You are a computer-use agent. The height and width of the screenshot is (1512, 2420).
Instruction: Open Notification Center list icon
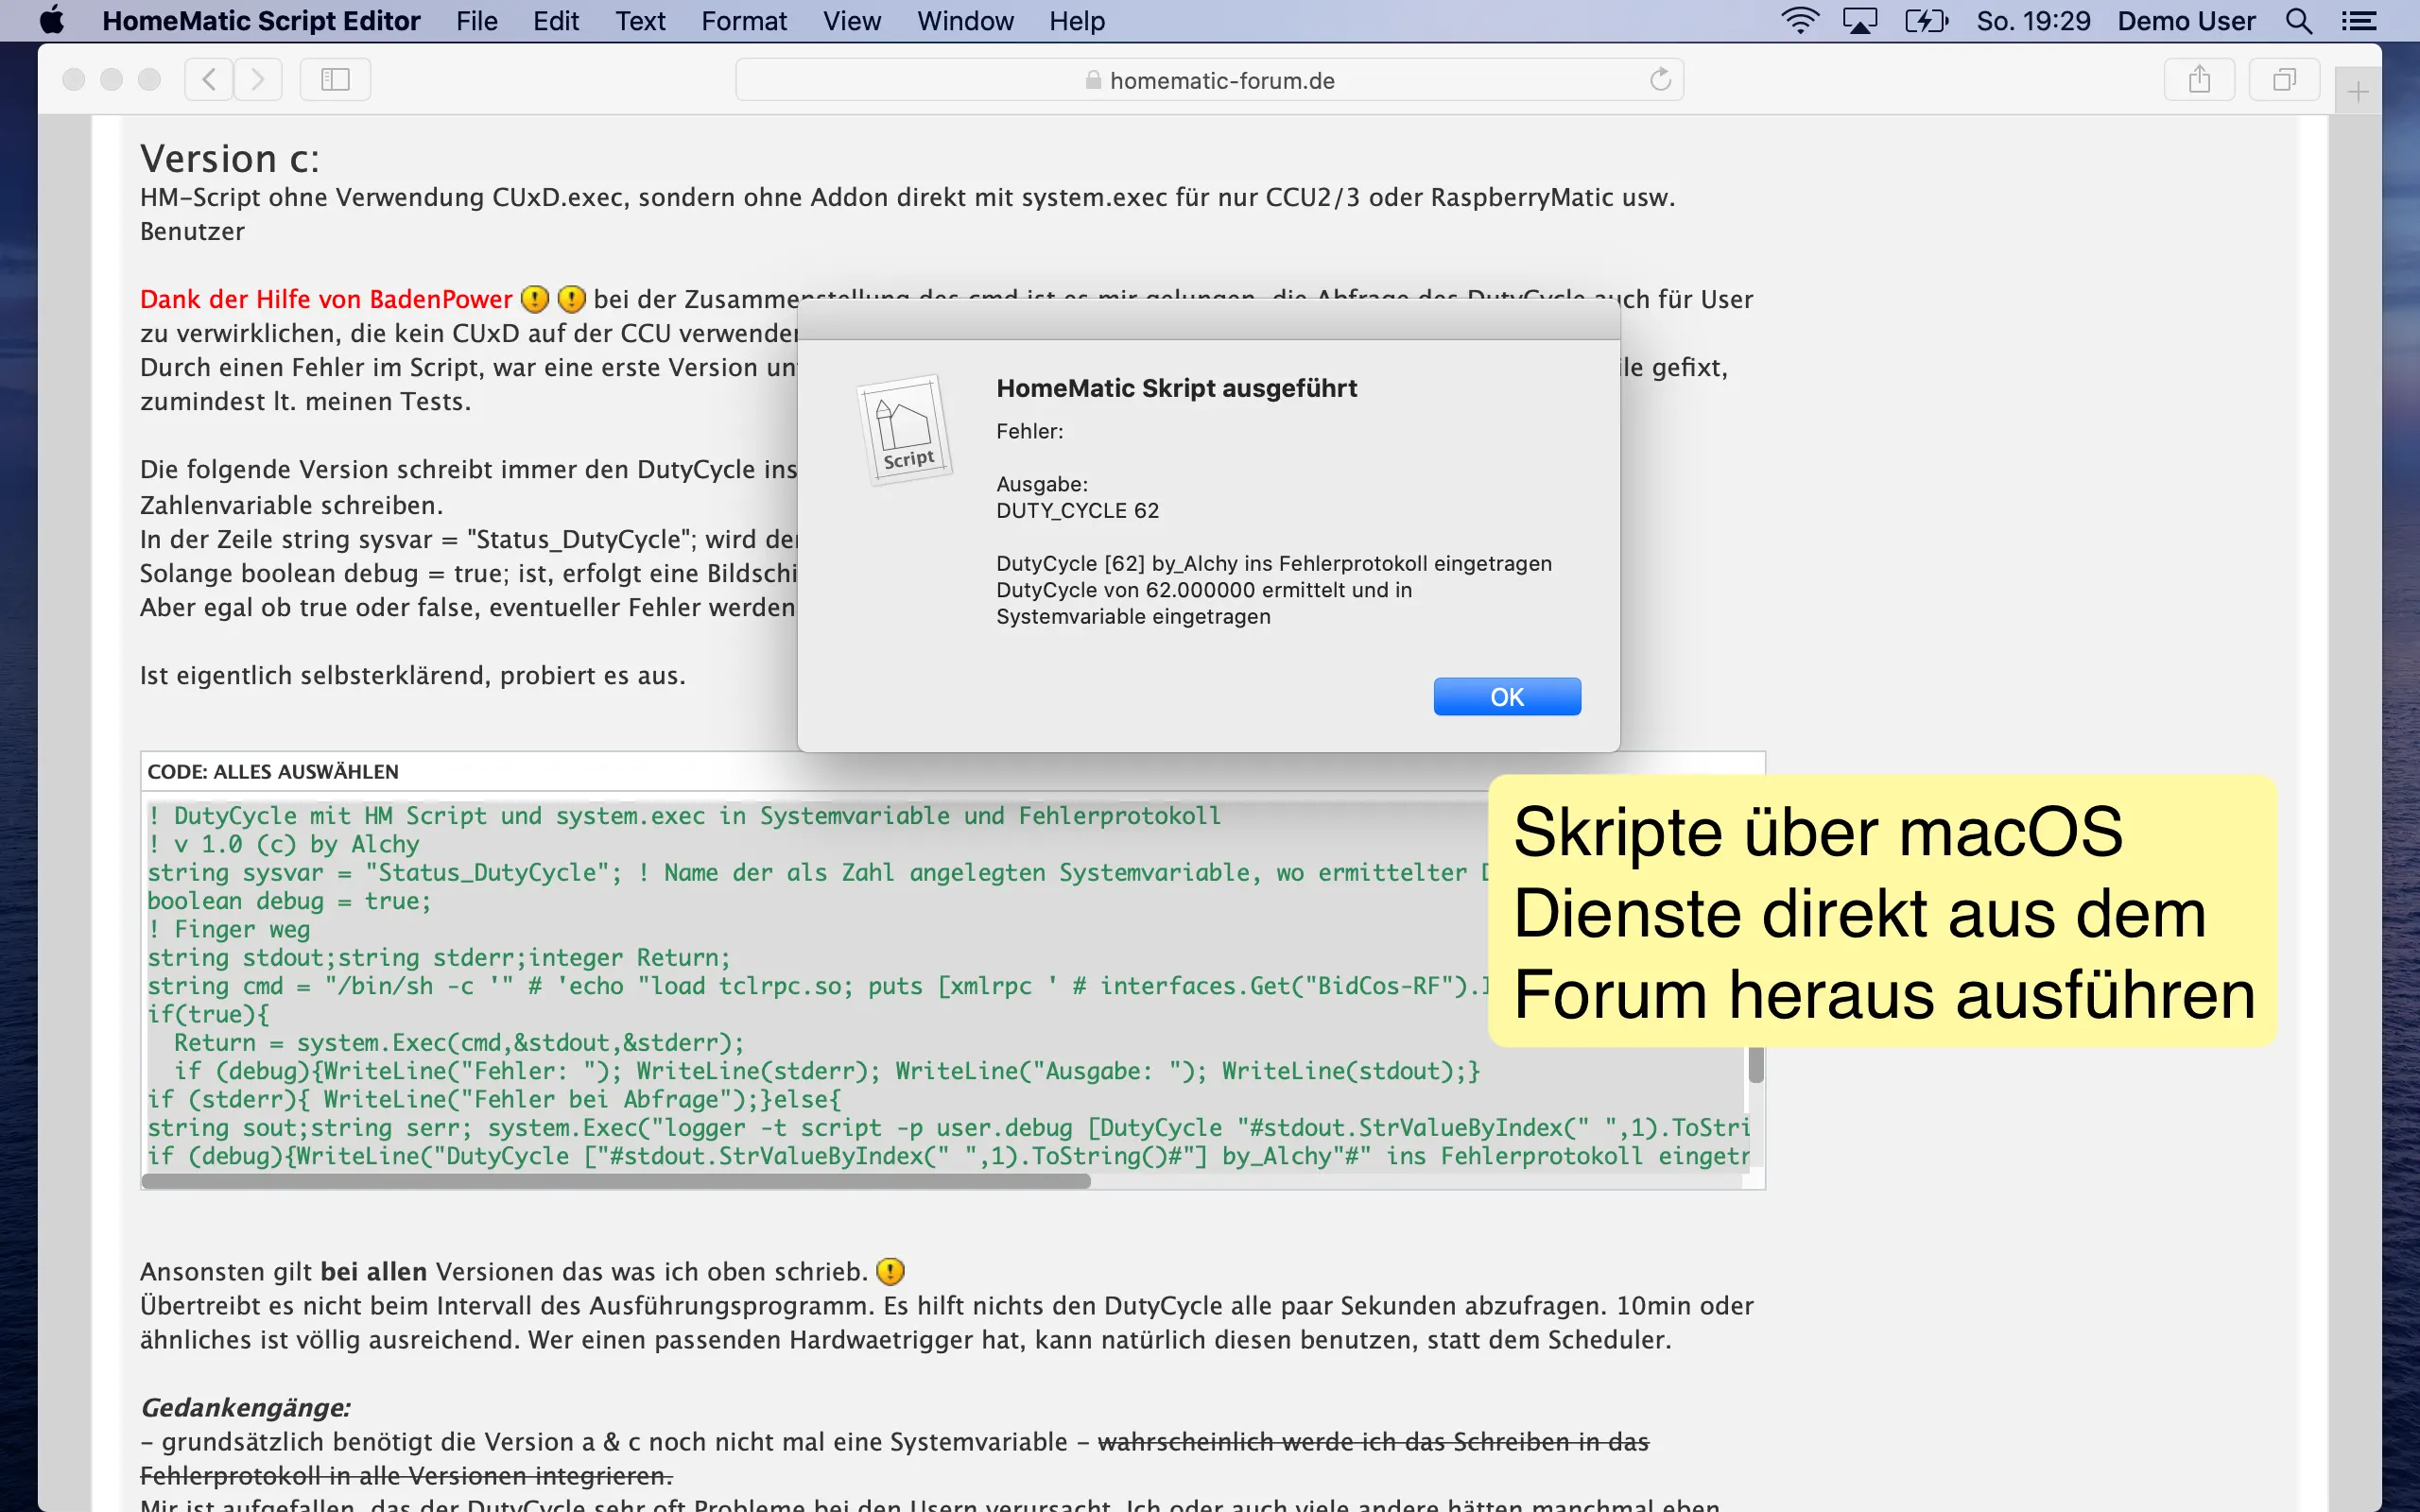point(2359,21)
